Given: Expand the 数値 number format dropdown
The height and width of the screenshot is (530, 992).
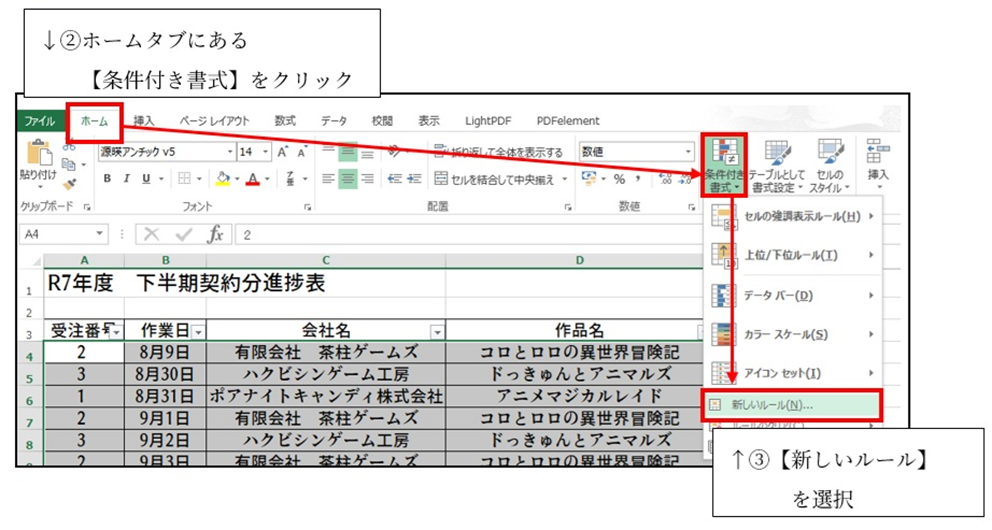Looking at the screenshot, I should tap(688, 152).
